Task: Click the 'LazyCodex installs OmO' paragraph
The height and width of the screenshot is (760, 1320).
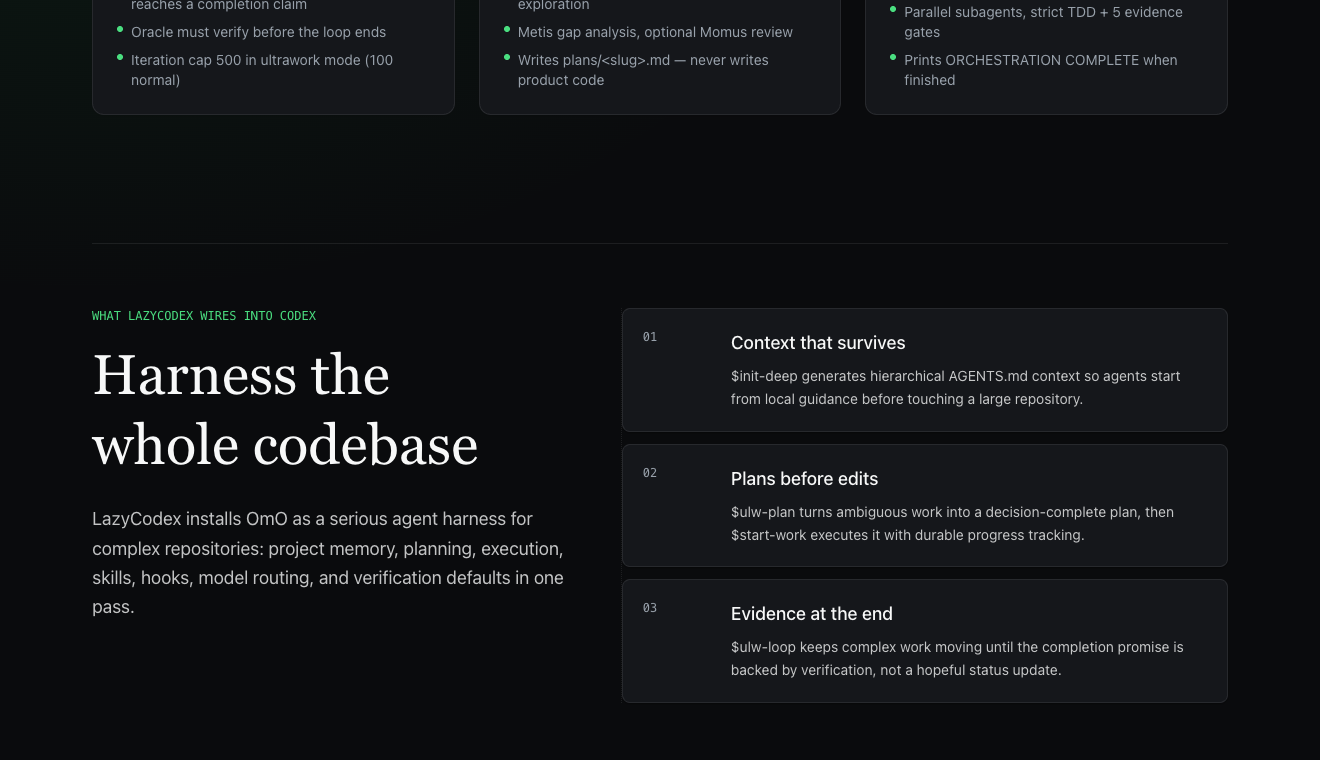Action: [x=328, y=563]
